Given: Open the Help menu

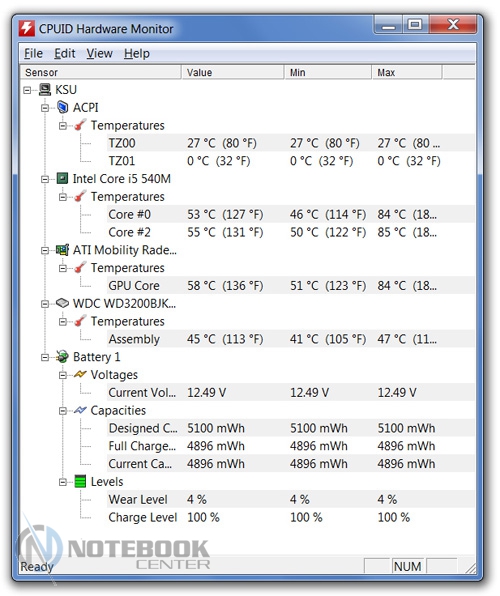Looking at the screenshot, I should 137,54.
